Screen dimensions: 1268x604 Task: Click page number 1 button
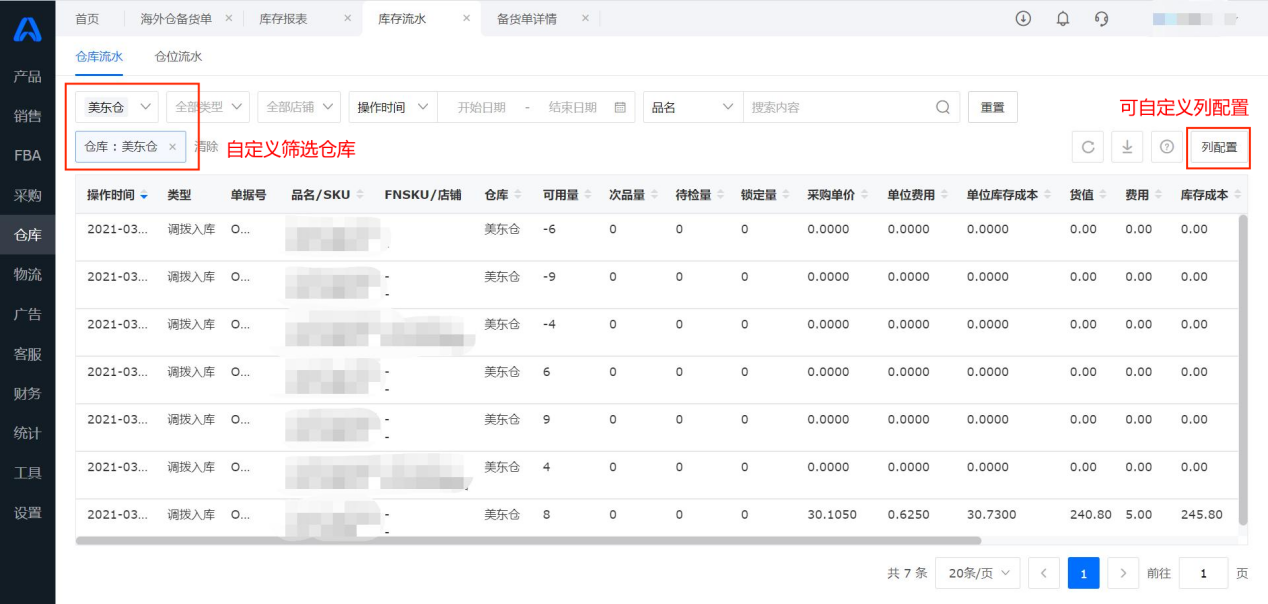[1083, 573]
